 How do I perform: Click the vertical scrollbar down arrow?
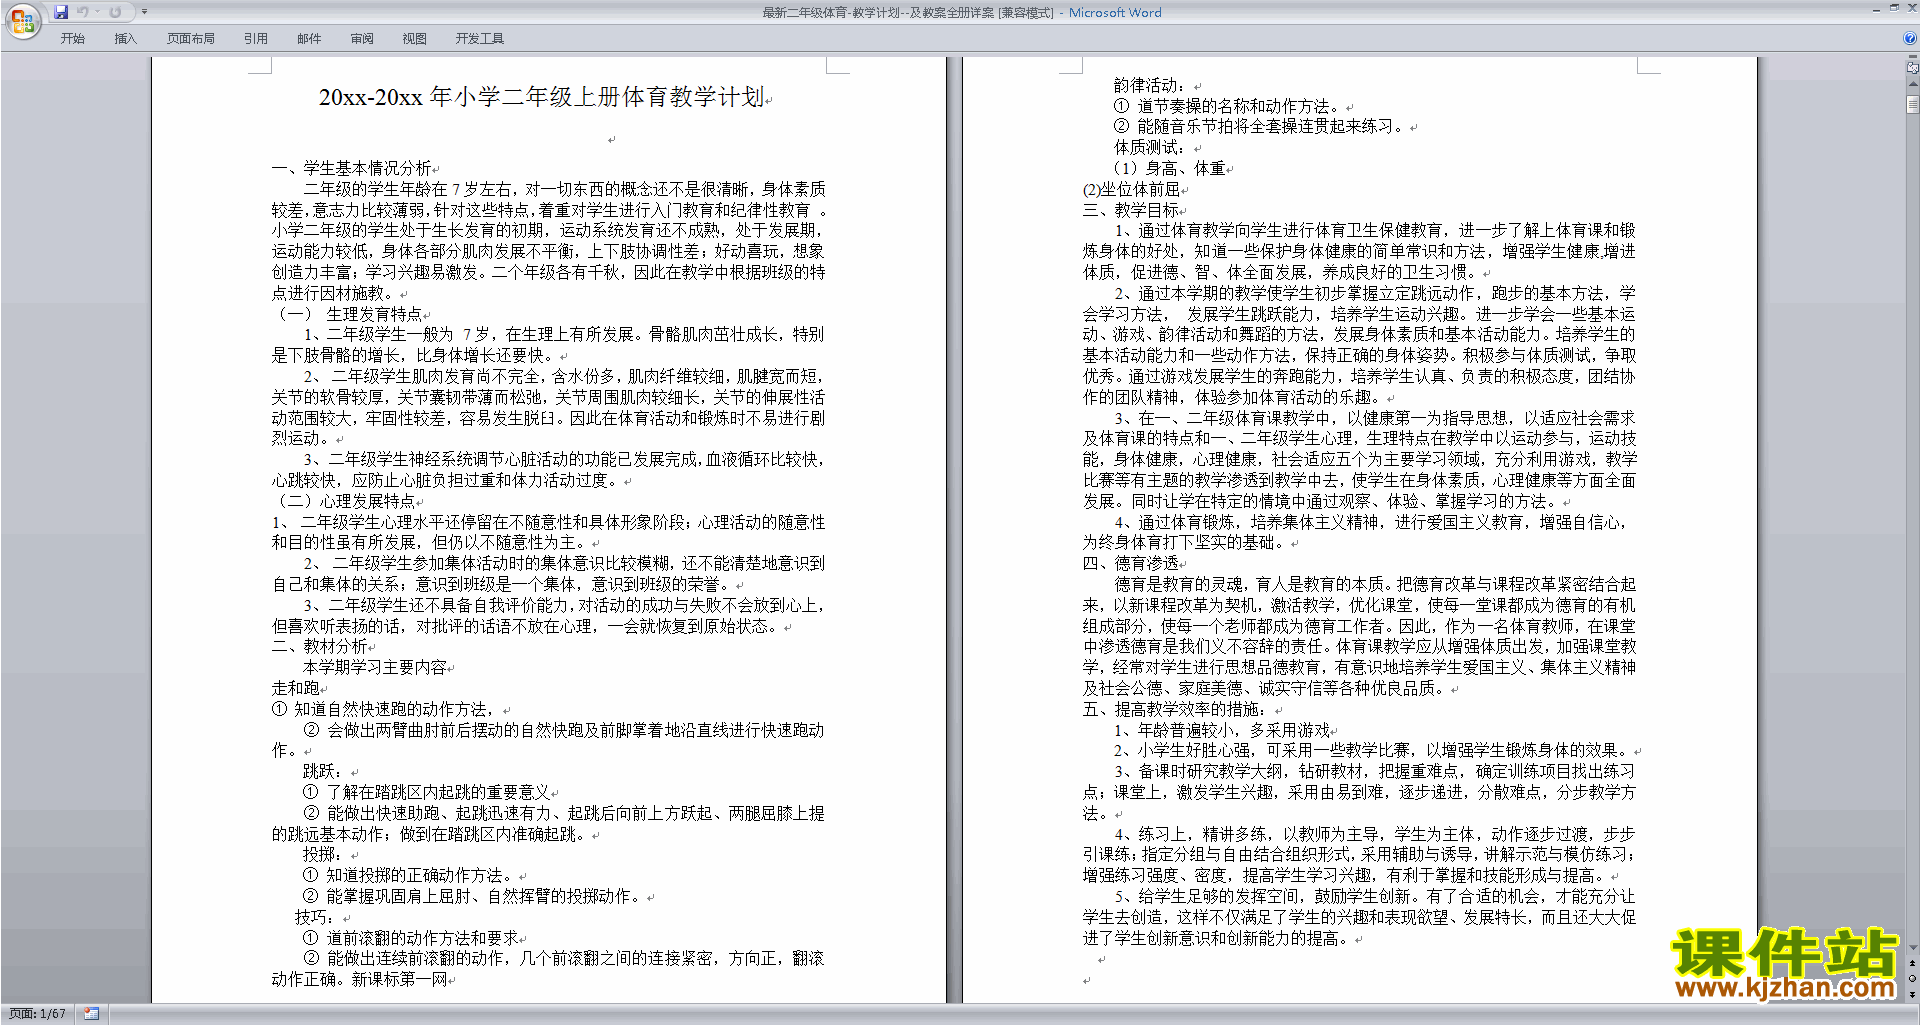tap(1913, 948)
